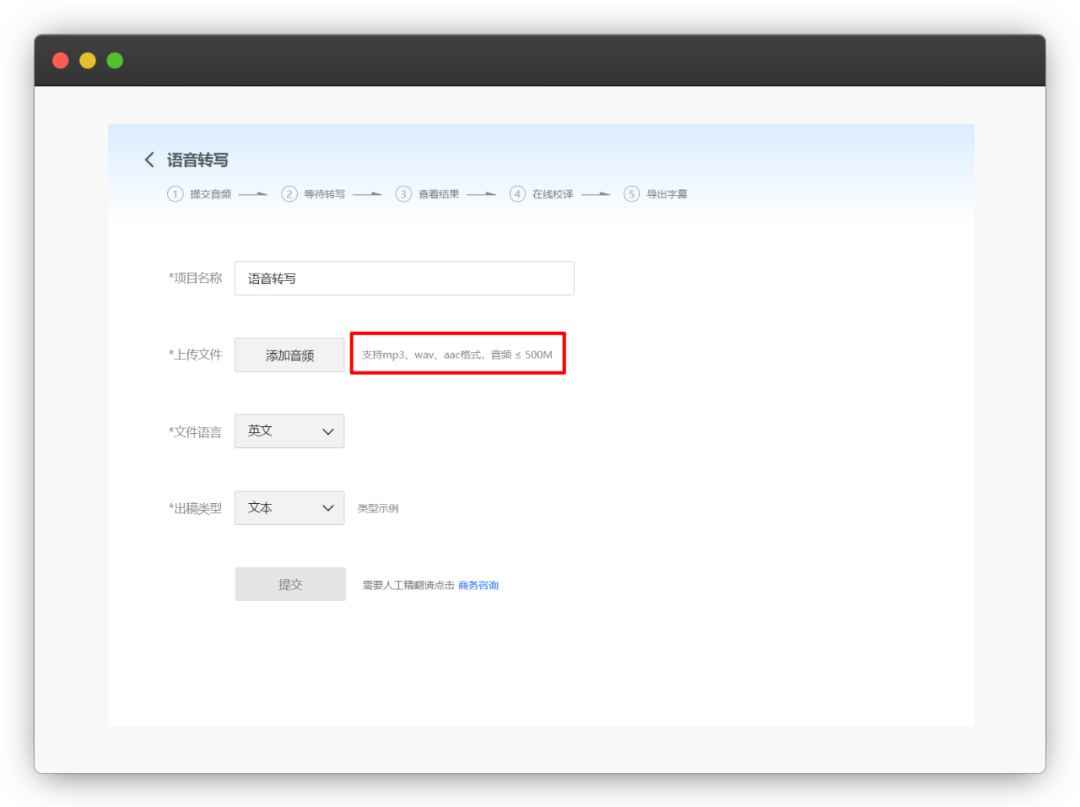Select step 2 等待转写
1080x807 pixels.
313,194
